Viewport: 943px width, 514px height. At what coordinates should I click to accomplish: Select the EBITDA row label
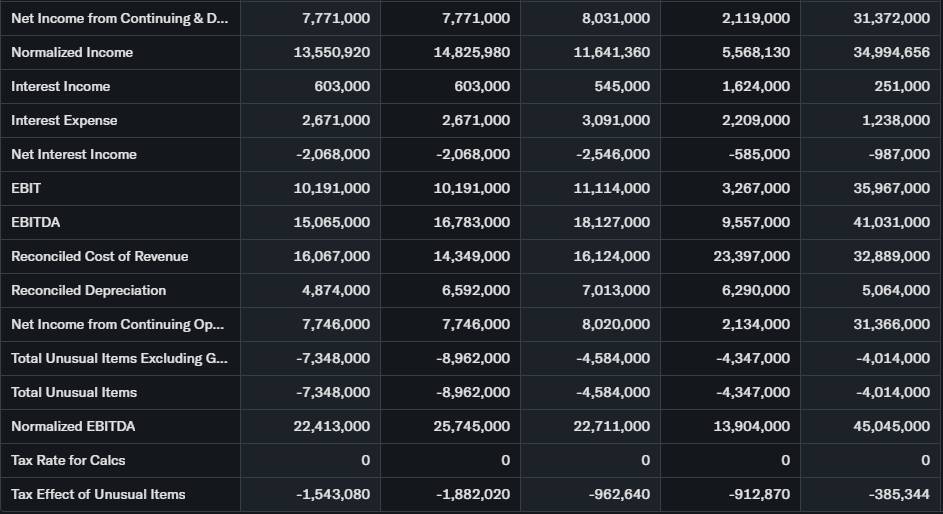[35, 222]
